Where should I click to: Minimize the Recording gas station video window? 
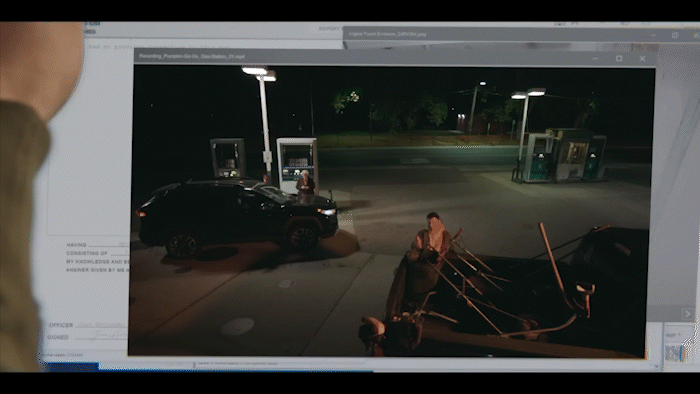coord(595,58)
